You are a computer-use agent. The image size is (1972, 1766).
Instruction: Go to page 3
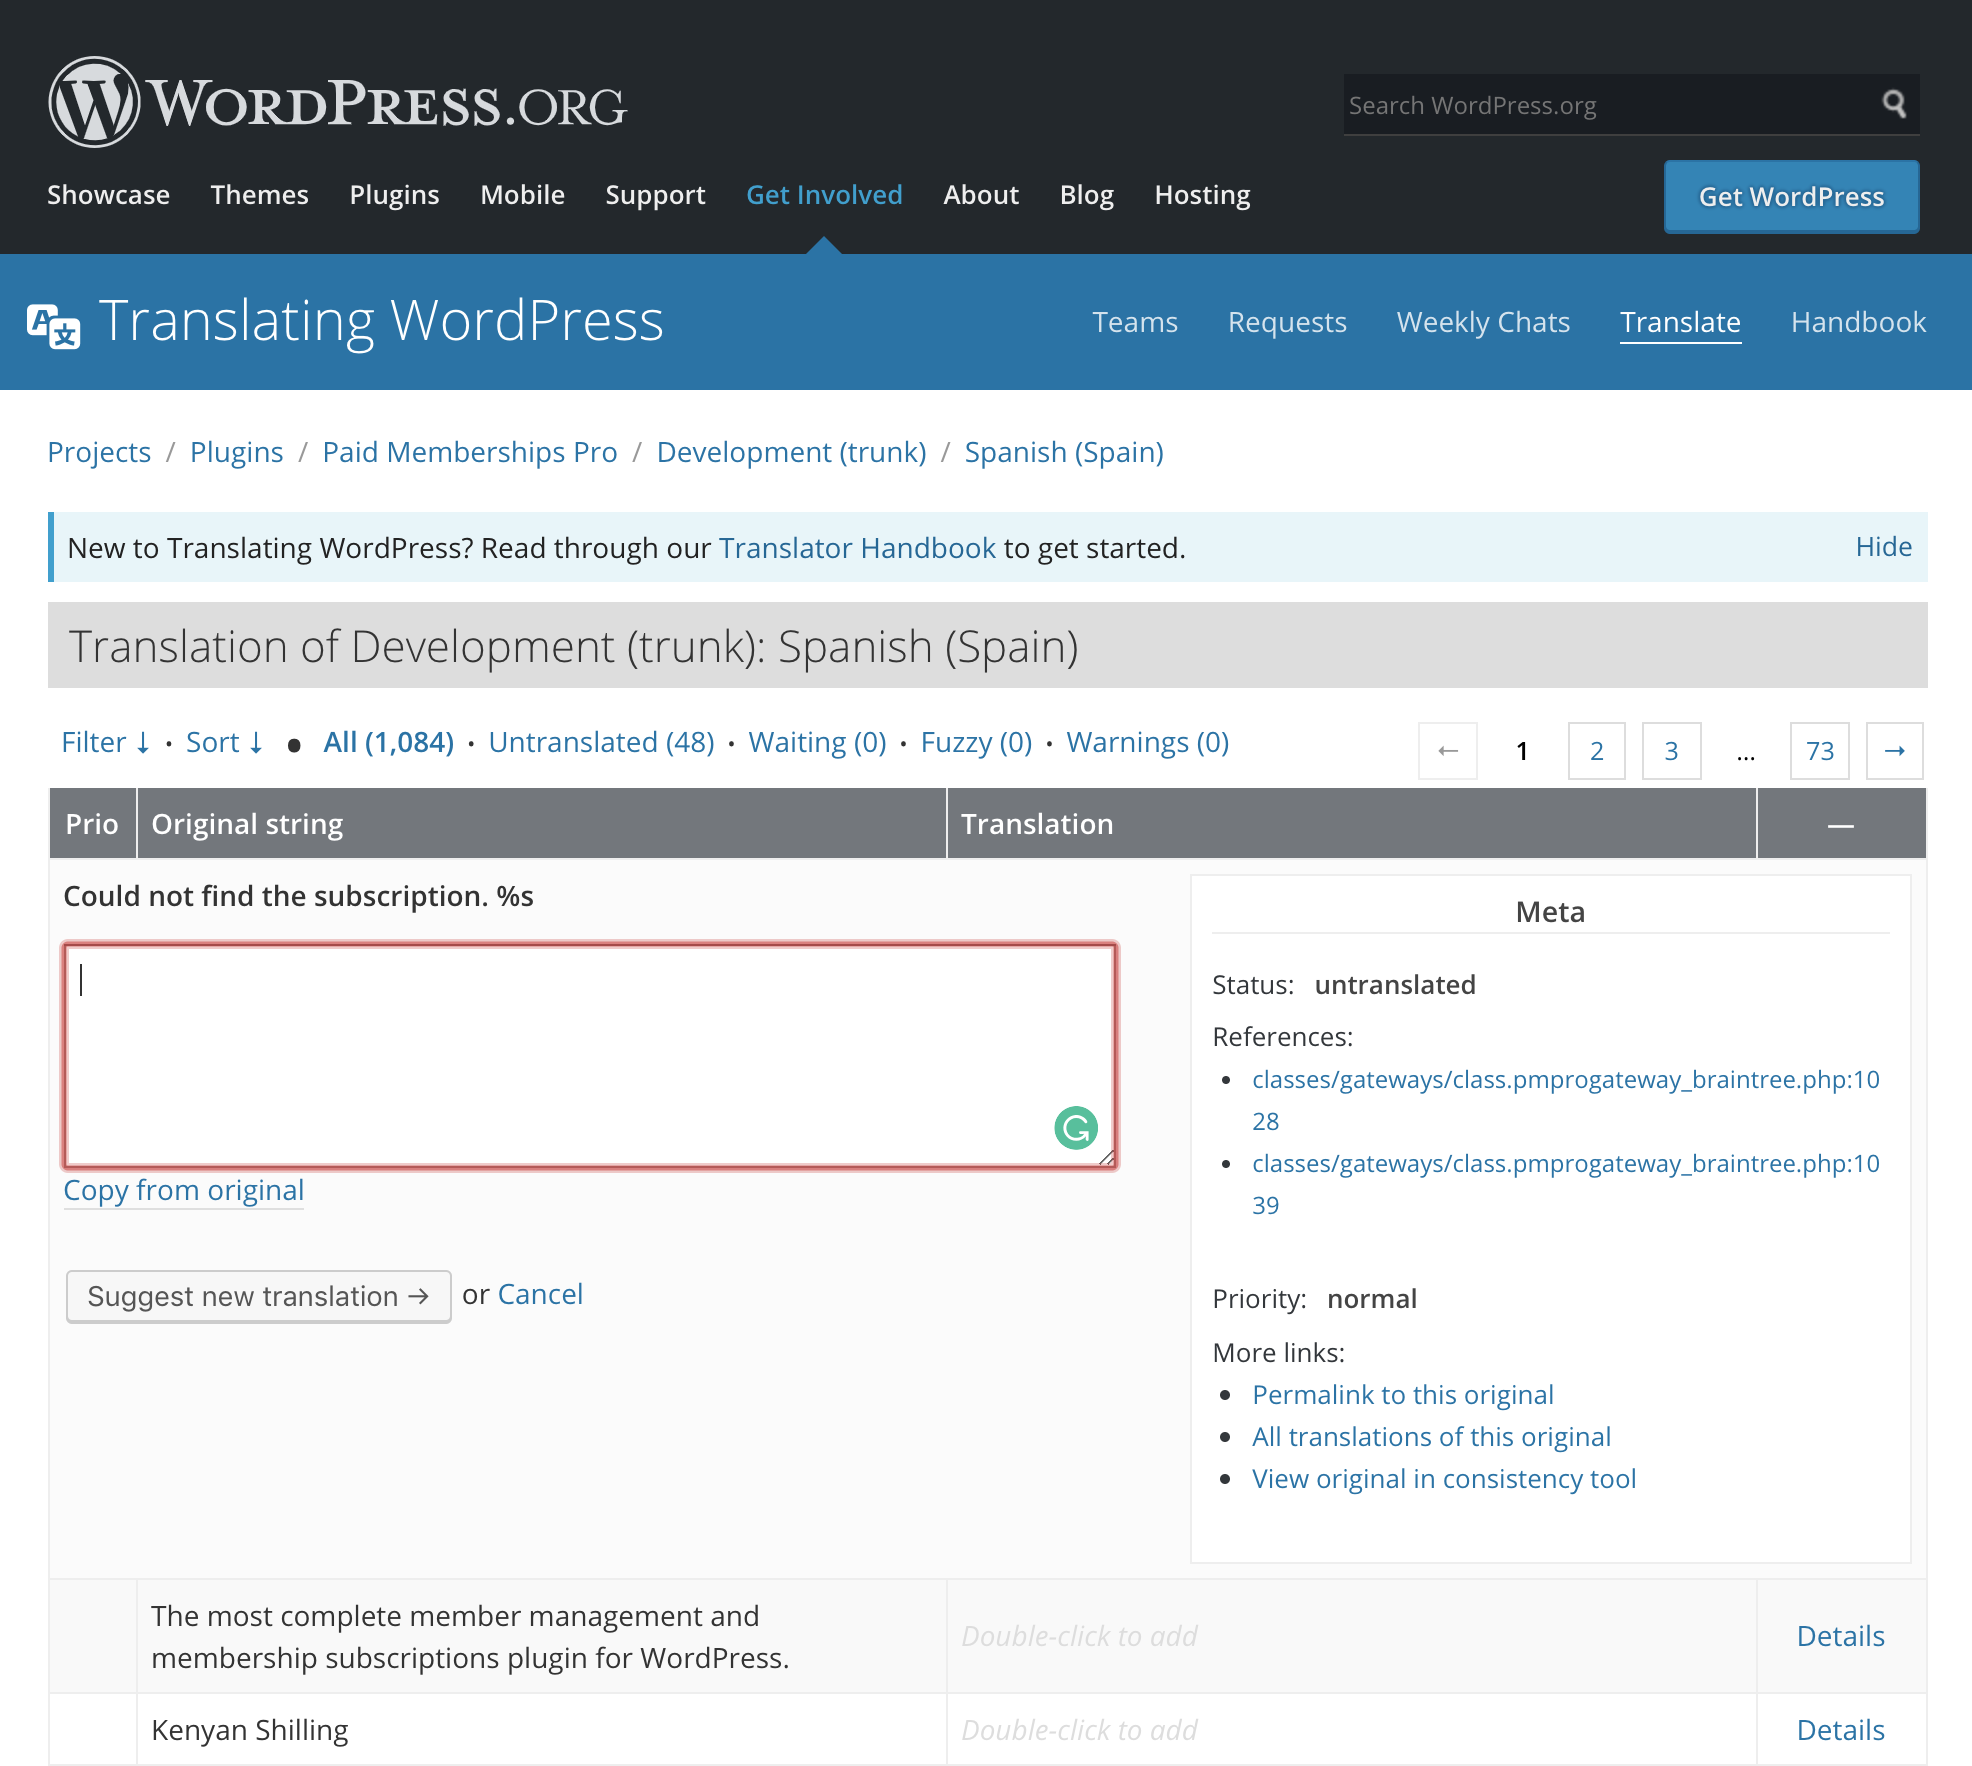1671,751
